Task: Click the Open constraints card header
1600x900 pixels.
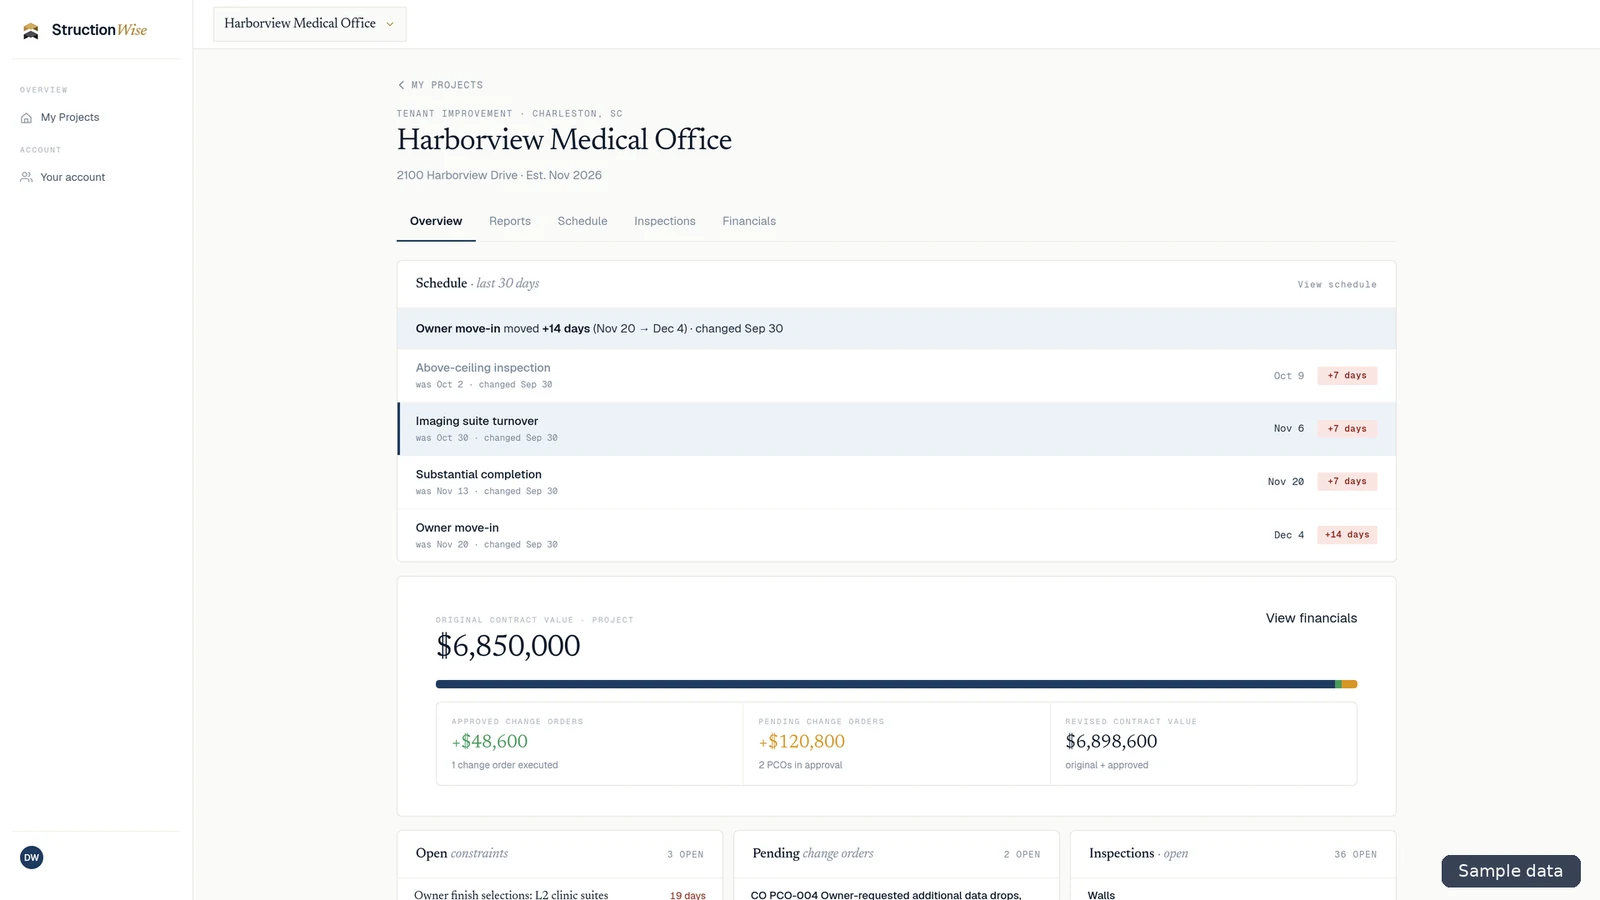Action: (559, 854)
